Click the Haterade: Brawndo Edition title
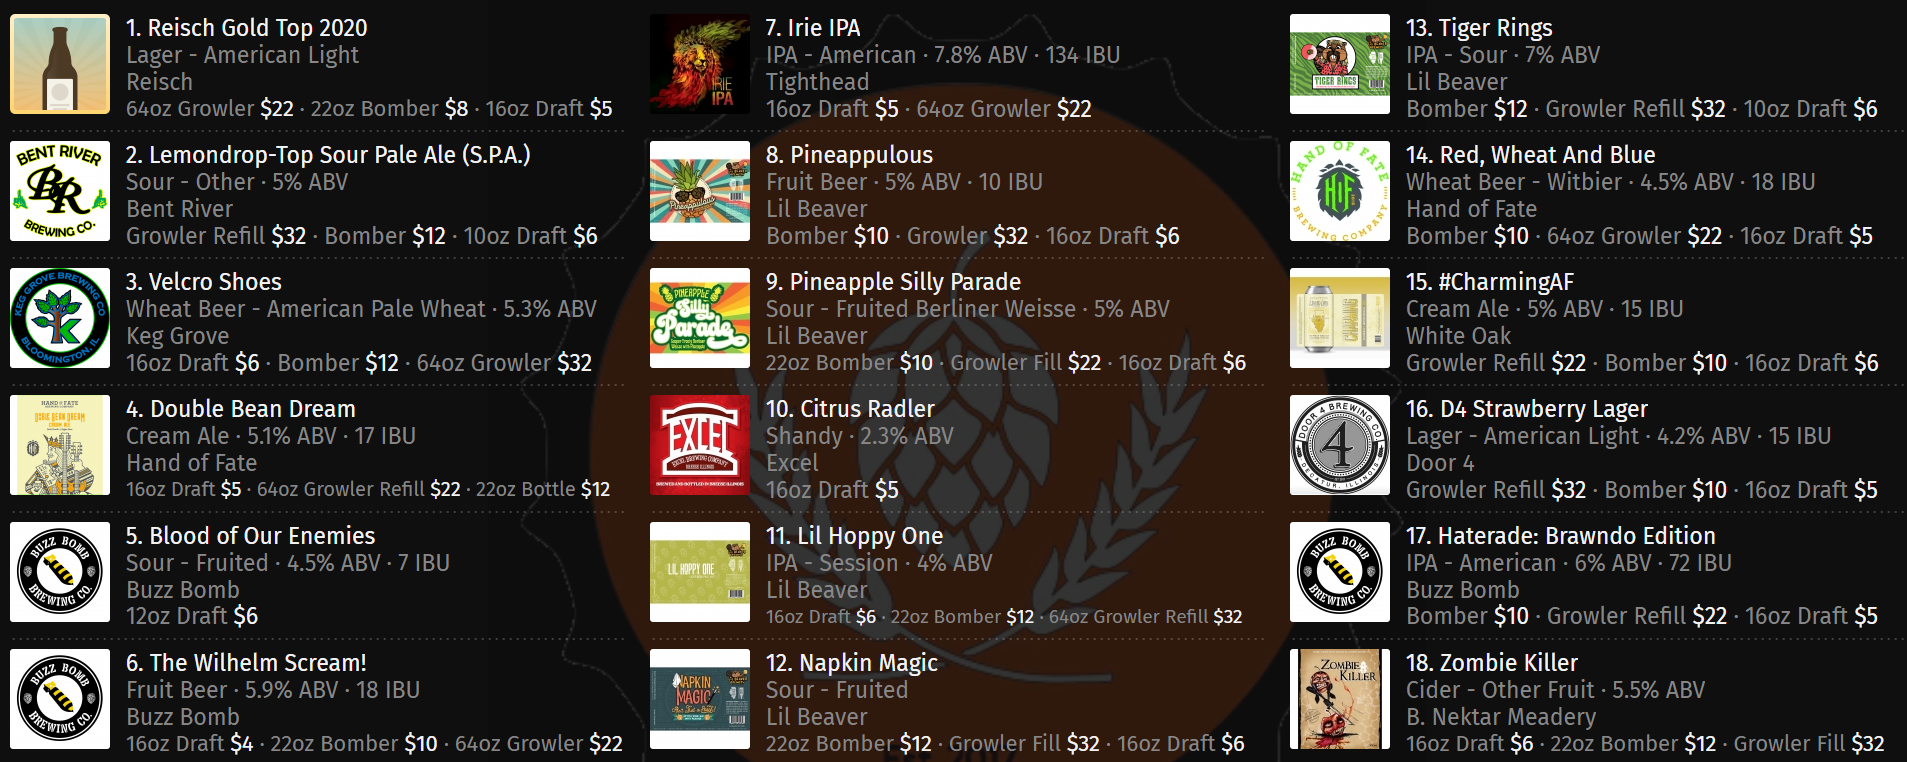Viewport: 1907px width, 762px height. coord(1561,536)
